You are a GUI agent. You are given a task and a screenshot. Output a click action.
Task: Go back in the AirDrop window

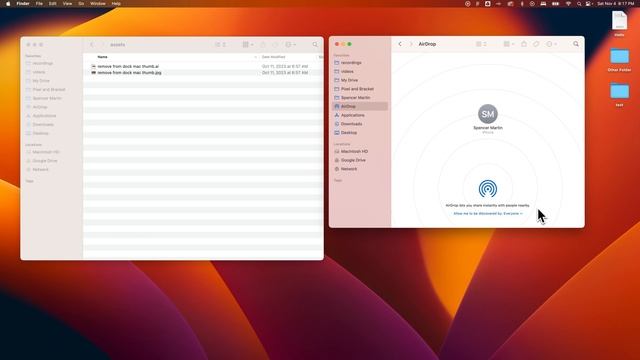[400, 44]
